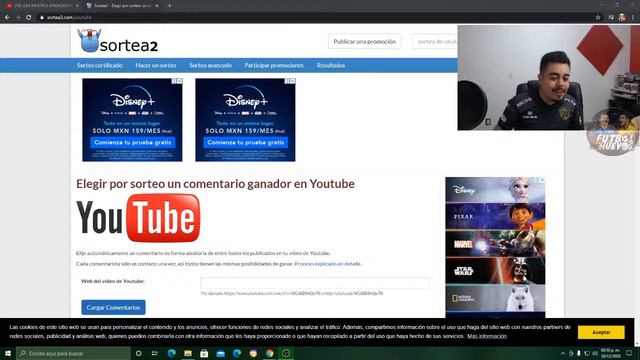Click the page heading "Elegir por sorteo un comentario ganador en Youtube"
This screenshot has width=640, height=360.
pyautogui.click(x=215, y=184)
